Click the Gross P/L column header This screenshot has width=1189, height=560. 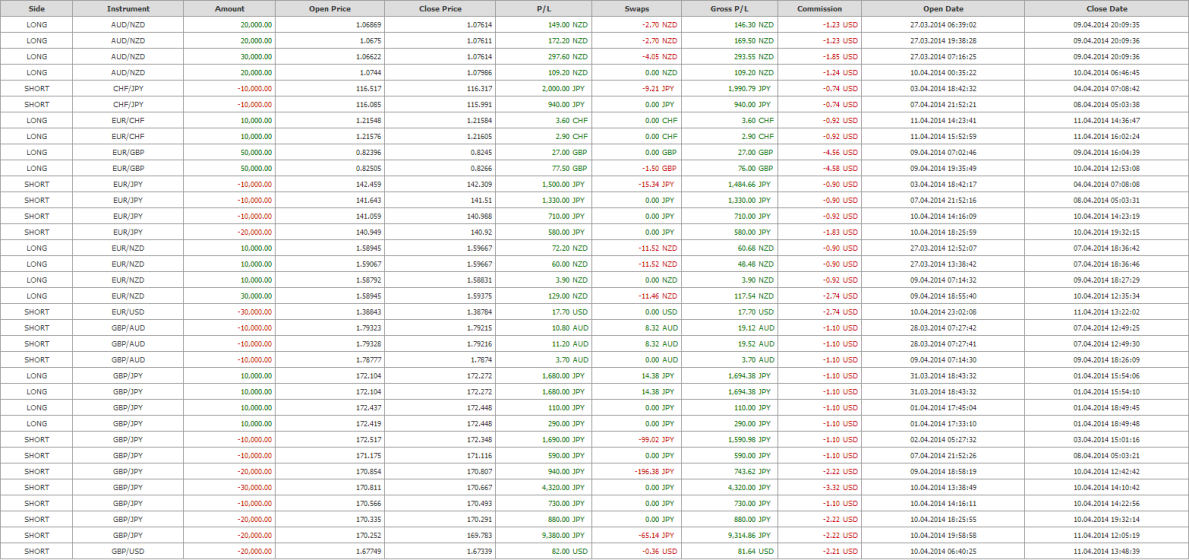coord(729,9)
